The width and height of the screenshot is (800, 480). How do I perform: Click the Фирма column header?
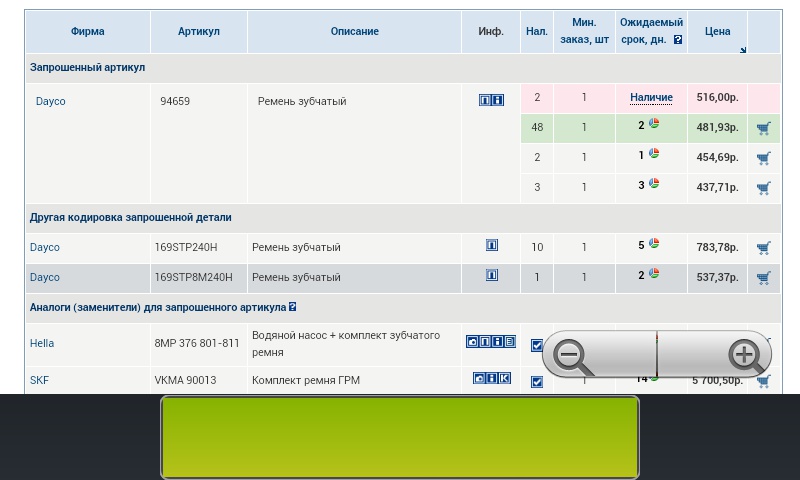[88, 31]
